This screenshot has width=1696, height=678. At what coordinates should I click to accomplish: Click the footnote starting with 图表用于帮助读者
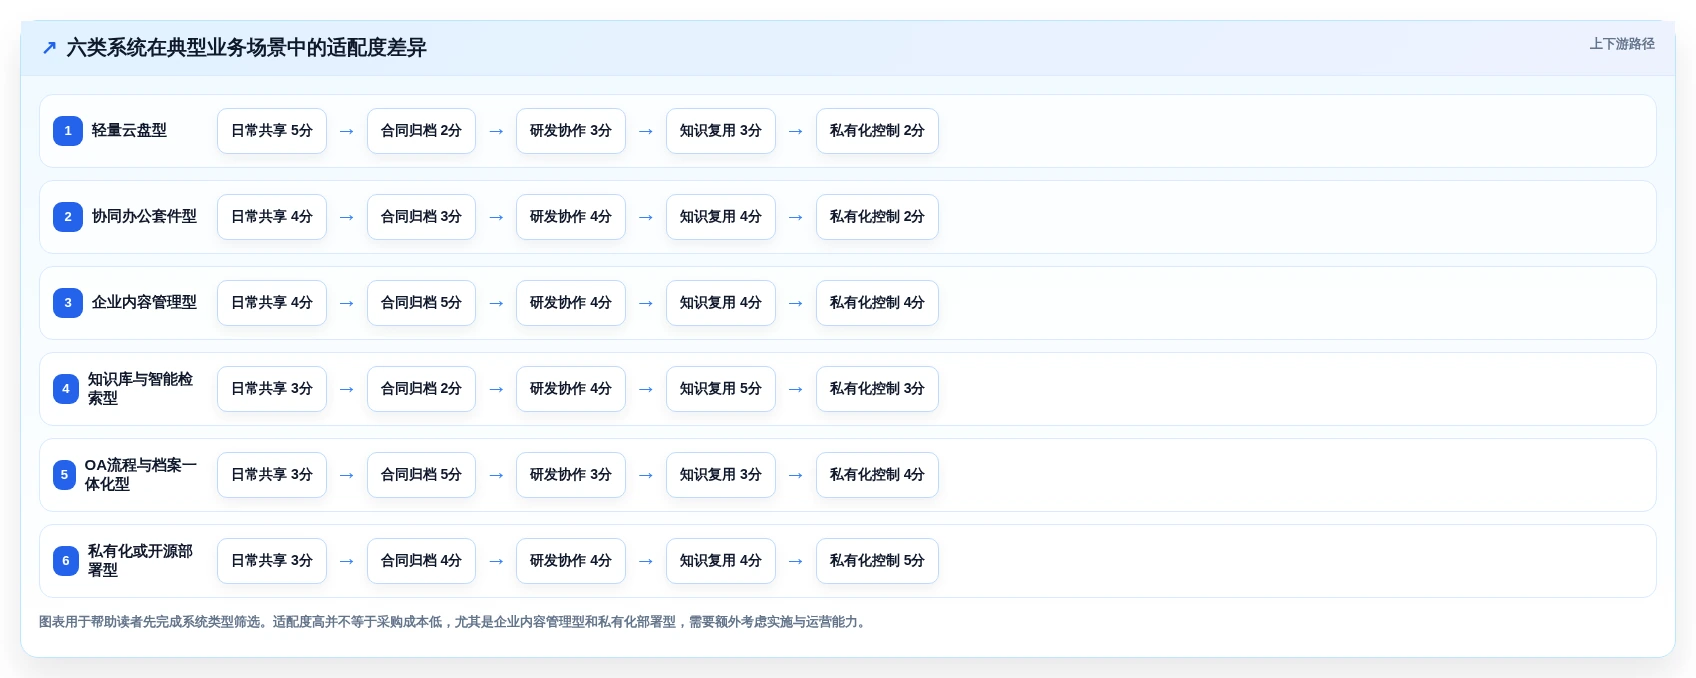click(x=454, y=622)
